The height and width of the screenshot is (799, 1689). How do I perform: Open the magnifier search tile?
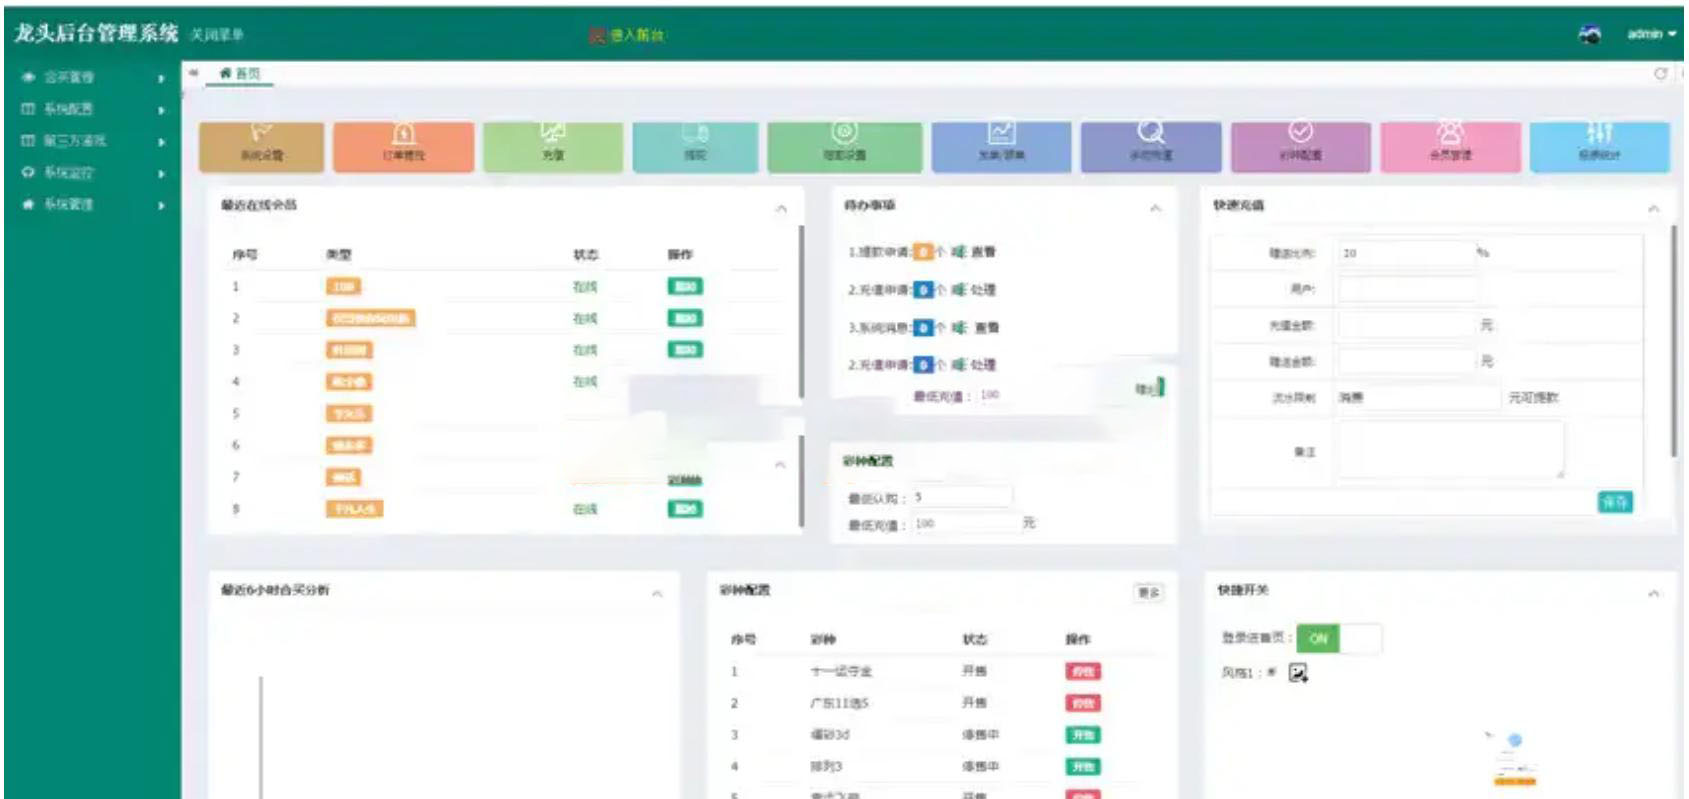(1151, 146)
